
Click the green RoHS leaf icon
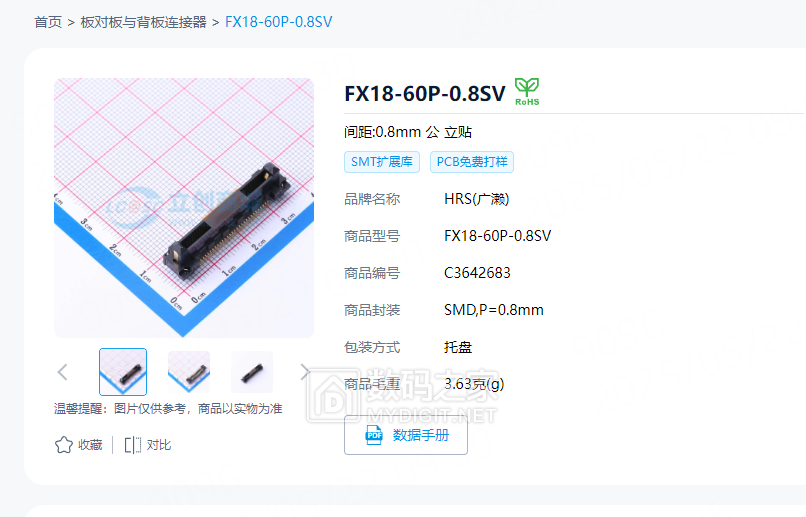(527, 91)
